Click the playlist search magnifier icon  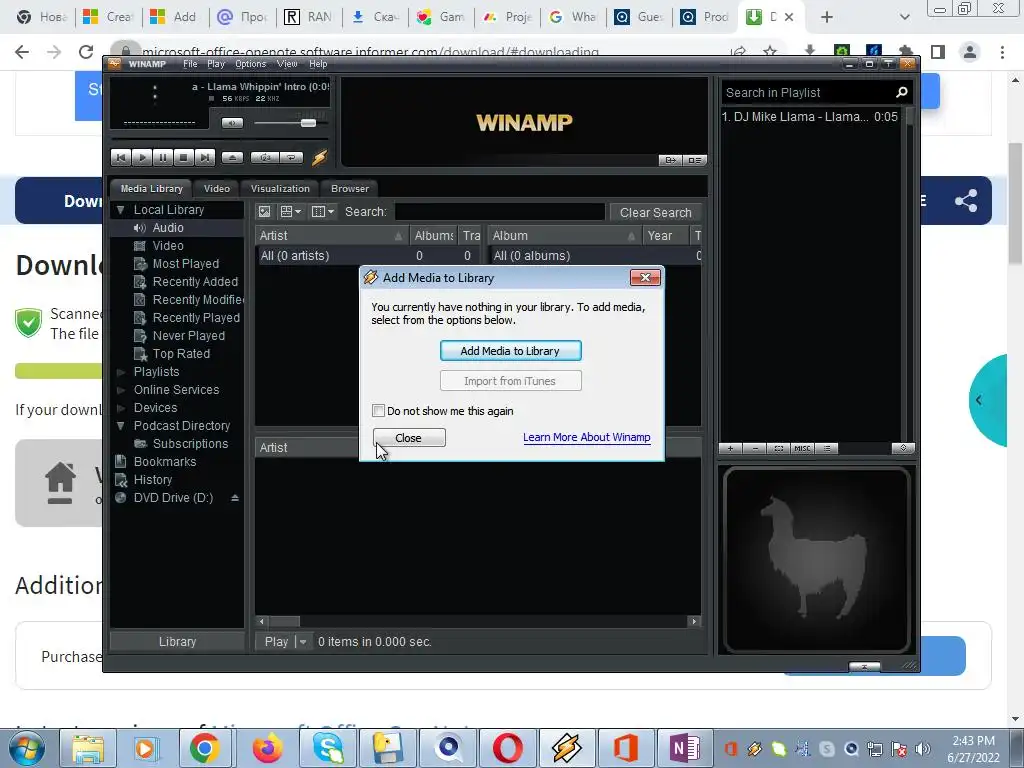point(902,93)
